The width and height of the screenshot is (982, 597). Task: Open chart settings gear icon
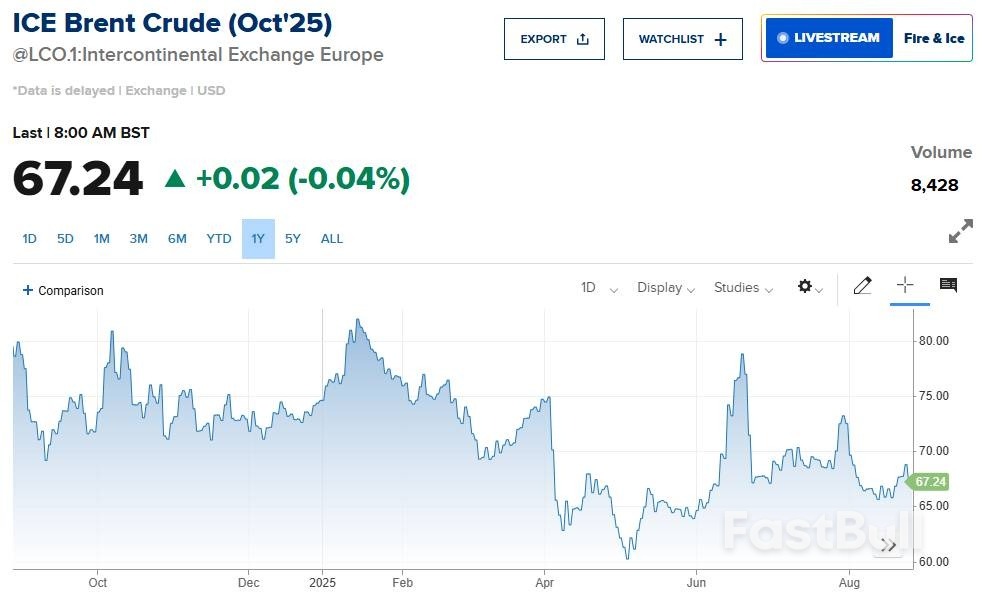tap(806, 287)
